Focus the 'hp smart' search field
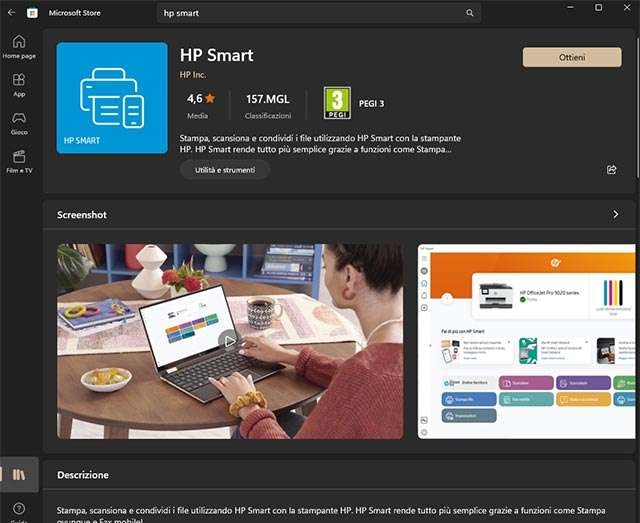640x523 pixels. [318, 13]
